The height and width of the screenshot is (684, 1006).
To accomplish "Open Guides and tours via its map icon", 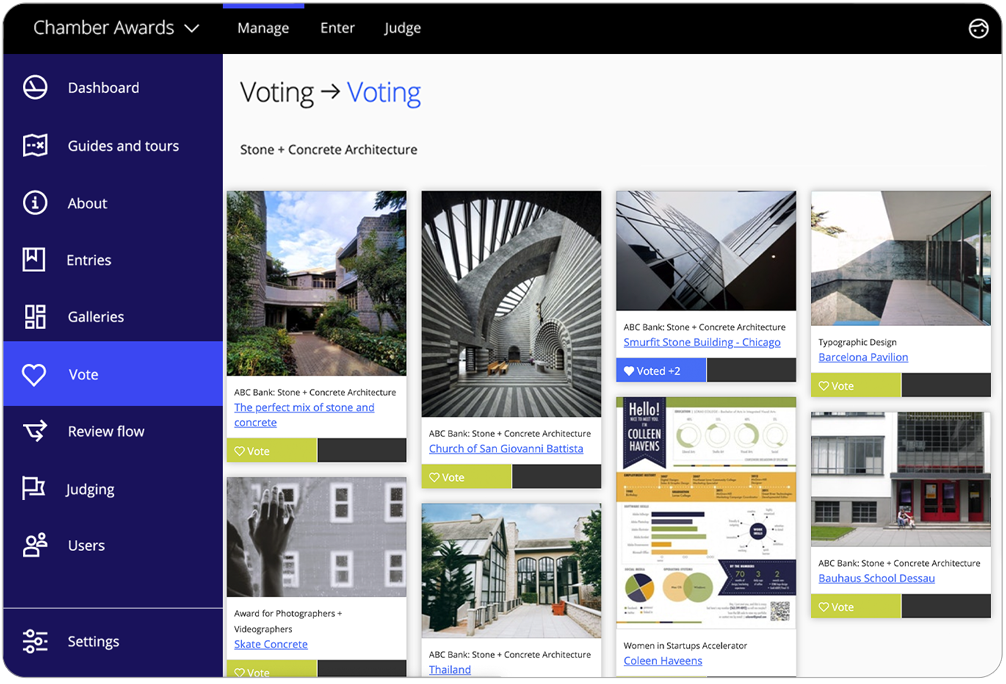I will (x=34, y=145).
